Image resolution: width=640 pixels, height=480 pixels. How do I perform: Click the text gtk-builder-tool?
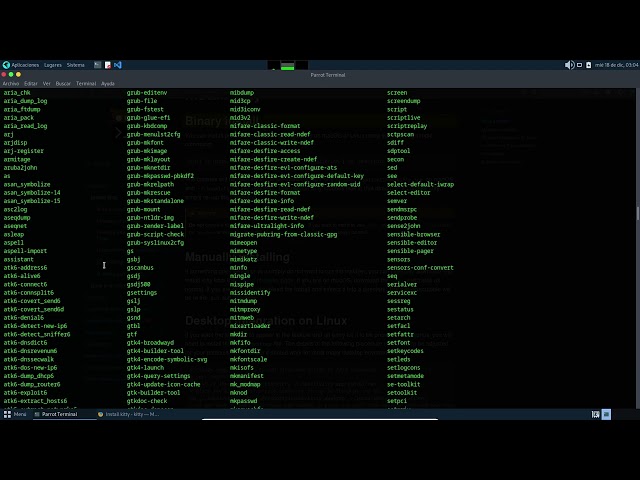pos(153,393)
